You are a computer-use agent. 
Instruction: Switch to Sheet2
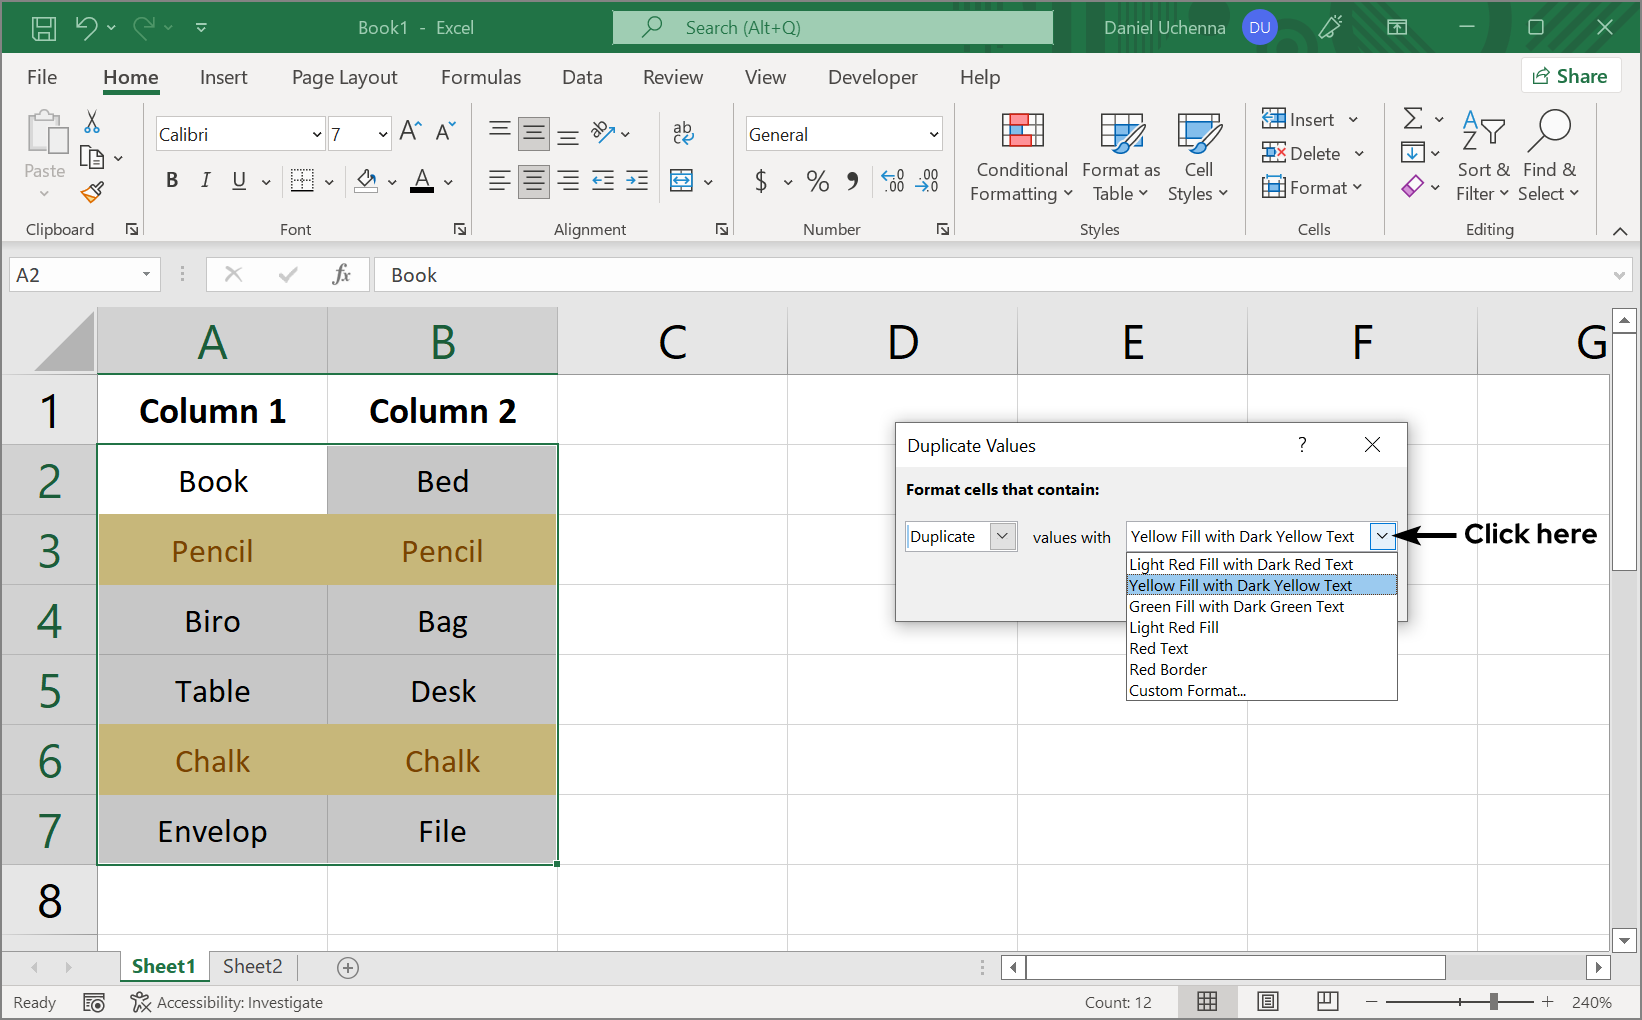click(251, 966)
